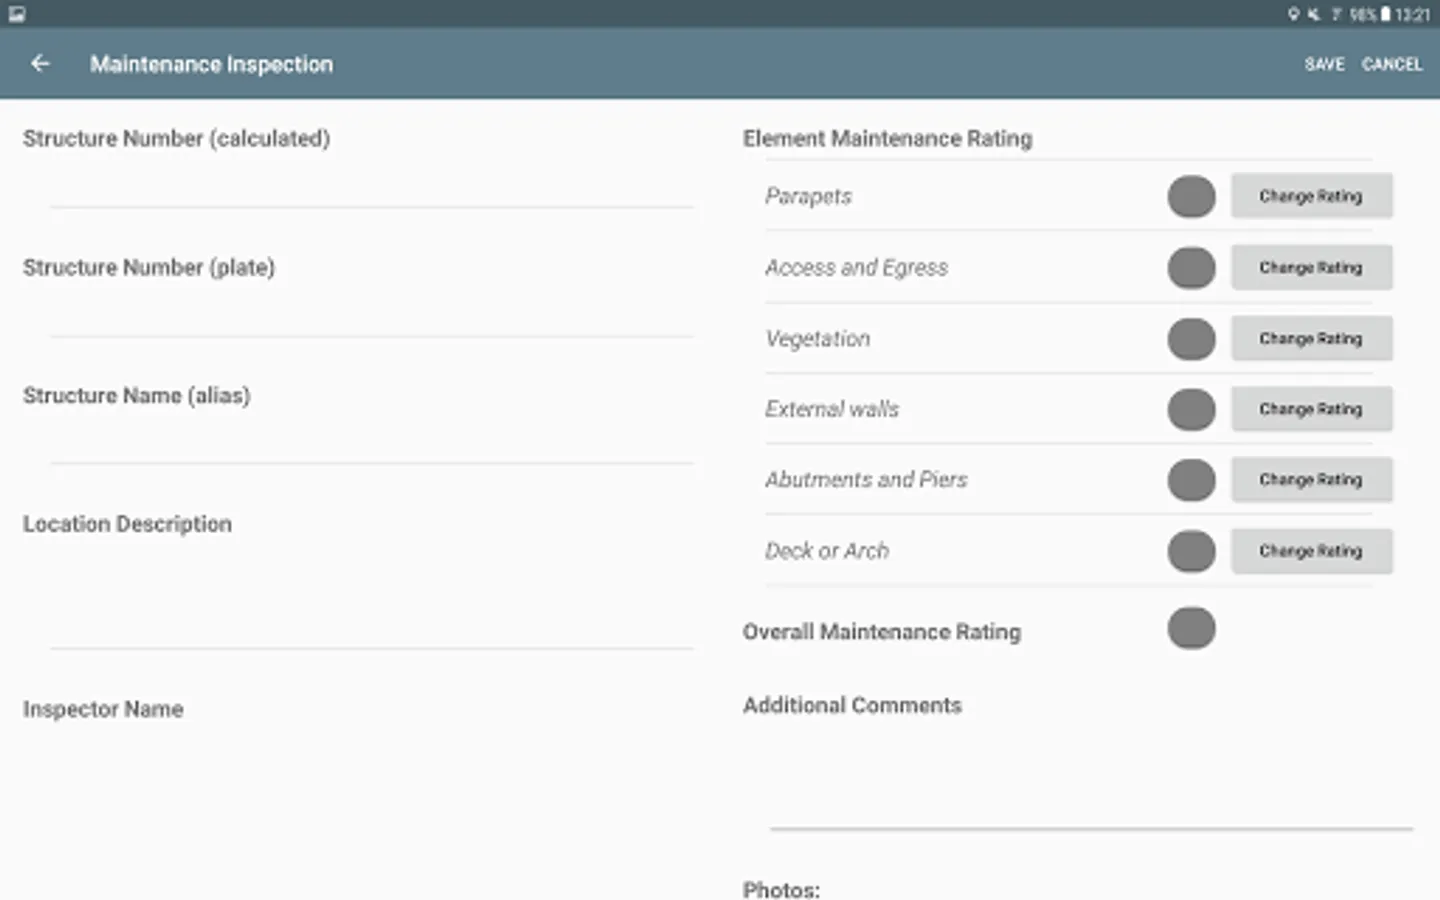Click the Parapets rating indicator circle

click(1190, 196)
